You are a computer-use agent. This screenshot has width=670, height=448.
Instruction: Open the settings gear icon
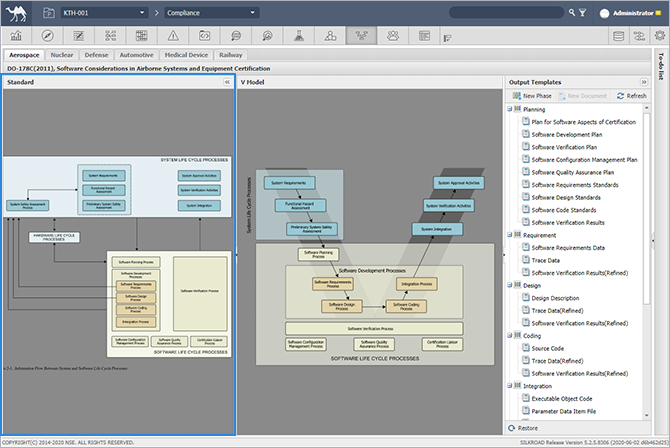[x=660, y=36]
